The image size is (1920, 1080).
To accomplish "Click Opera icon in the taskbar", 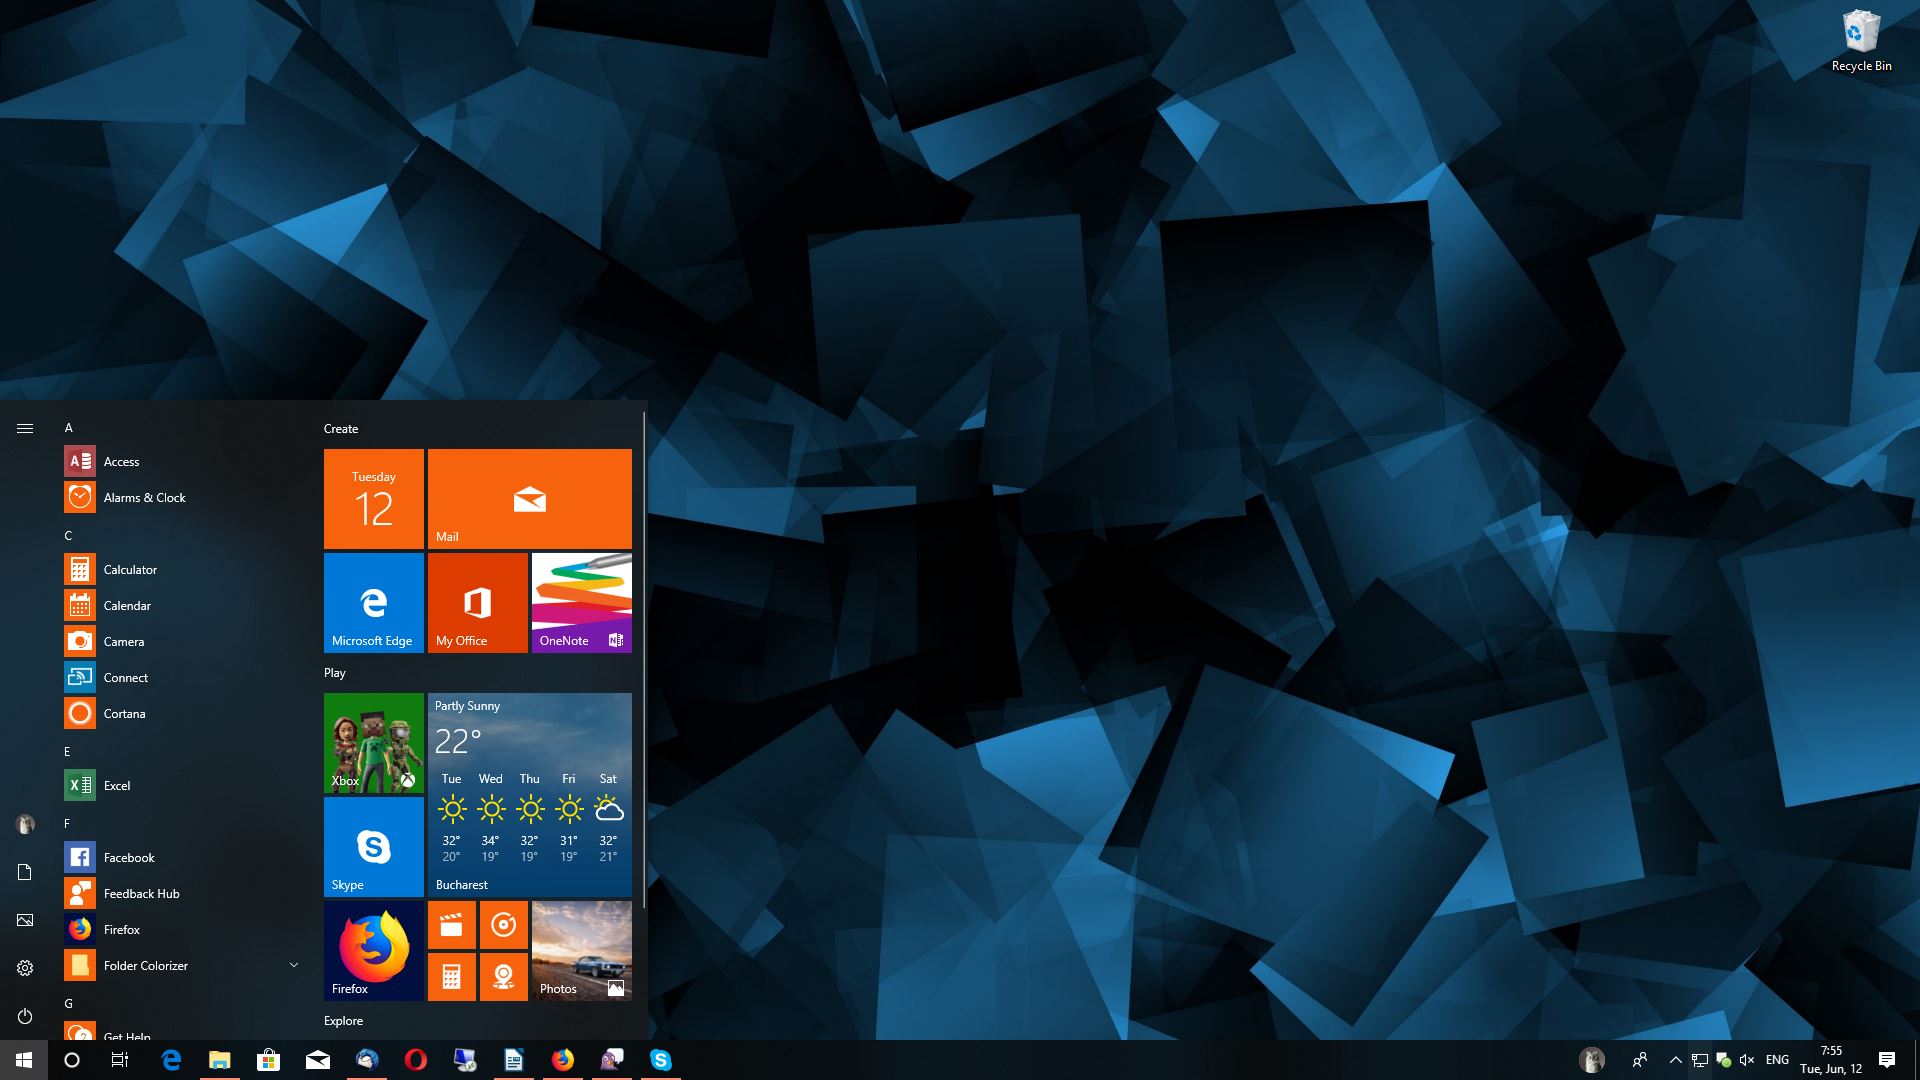I will [x=416, y=1060].
